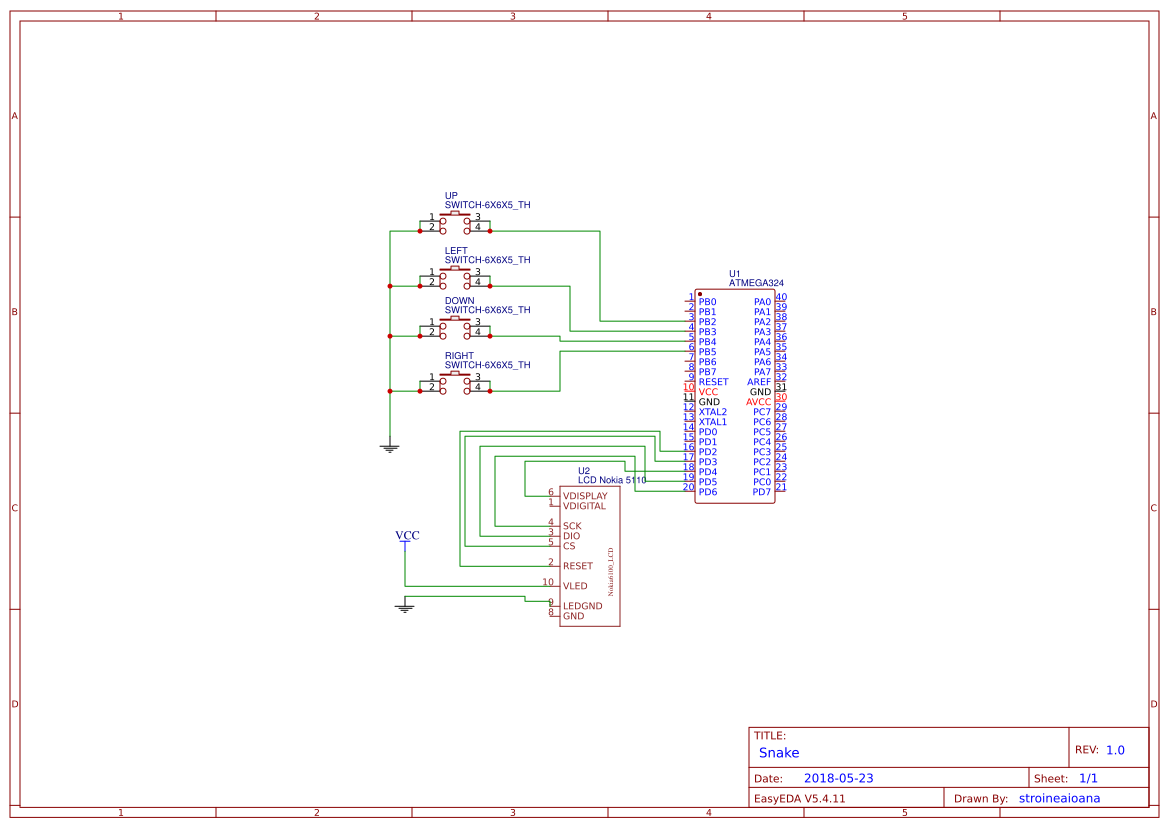Select SWITCH-6X6X5_TH text under UP label
Image resolution: width=1169 pixels, height=828 pixels.
488,205
